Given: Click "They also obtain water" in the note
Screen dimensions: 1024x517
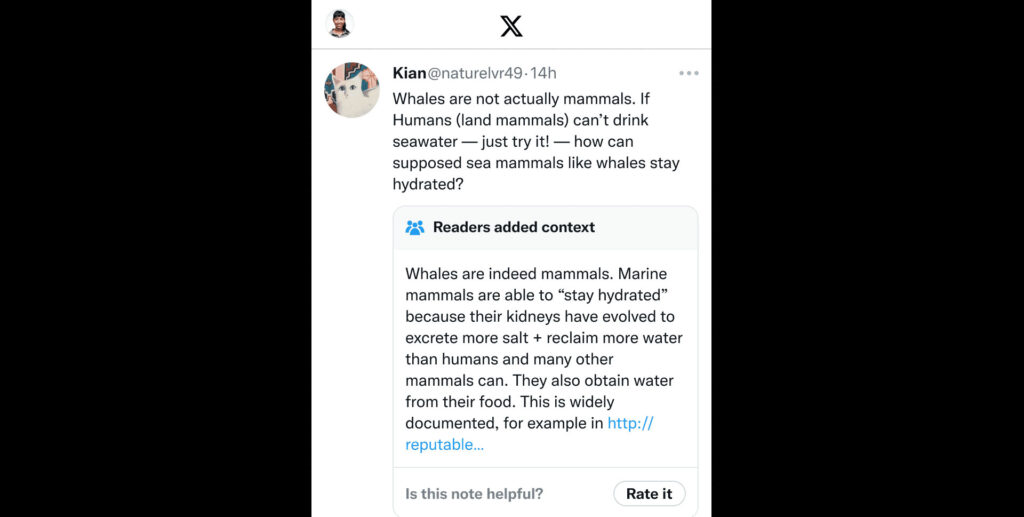Looking at the screenshot, I should [591, 381].
